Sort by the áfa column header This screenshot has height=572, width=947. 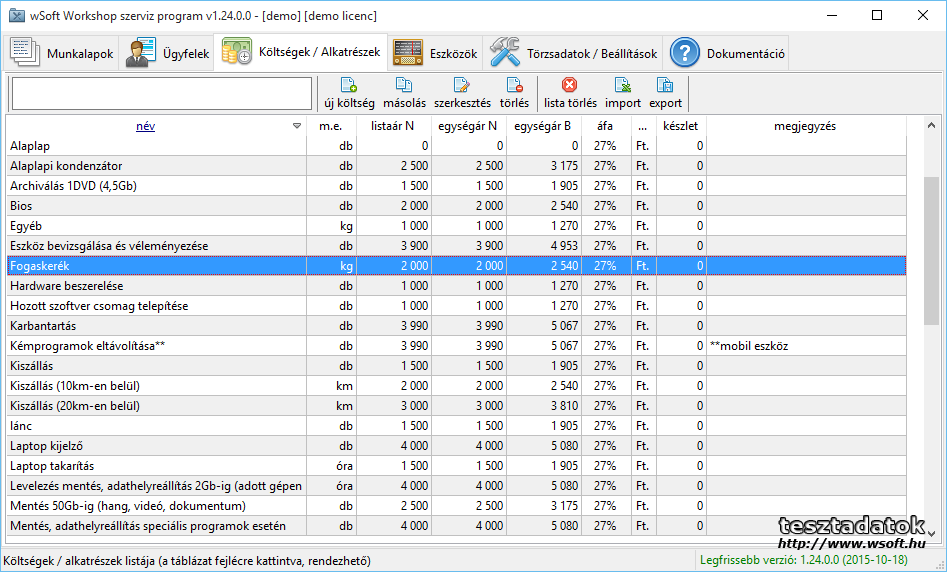pos(605,126)
